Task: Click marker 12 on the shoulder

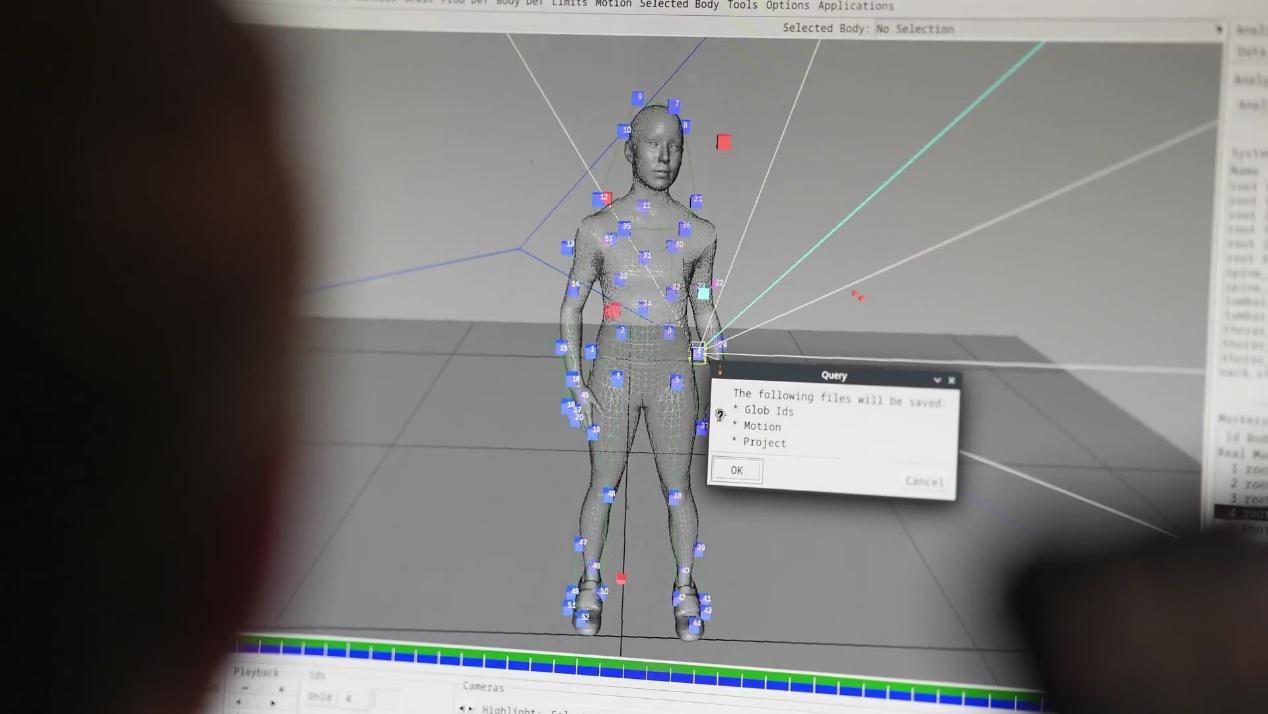Action: click(x=602, y=199)
